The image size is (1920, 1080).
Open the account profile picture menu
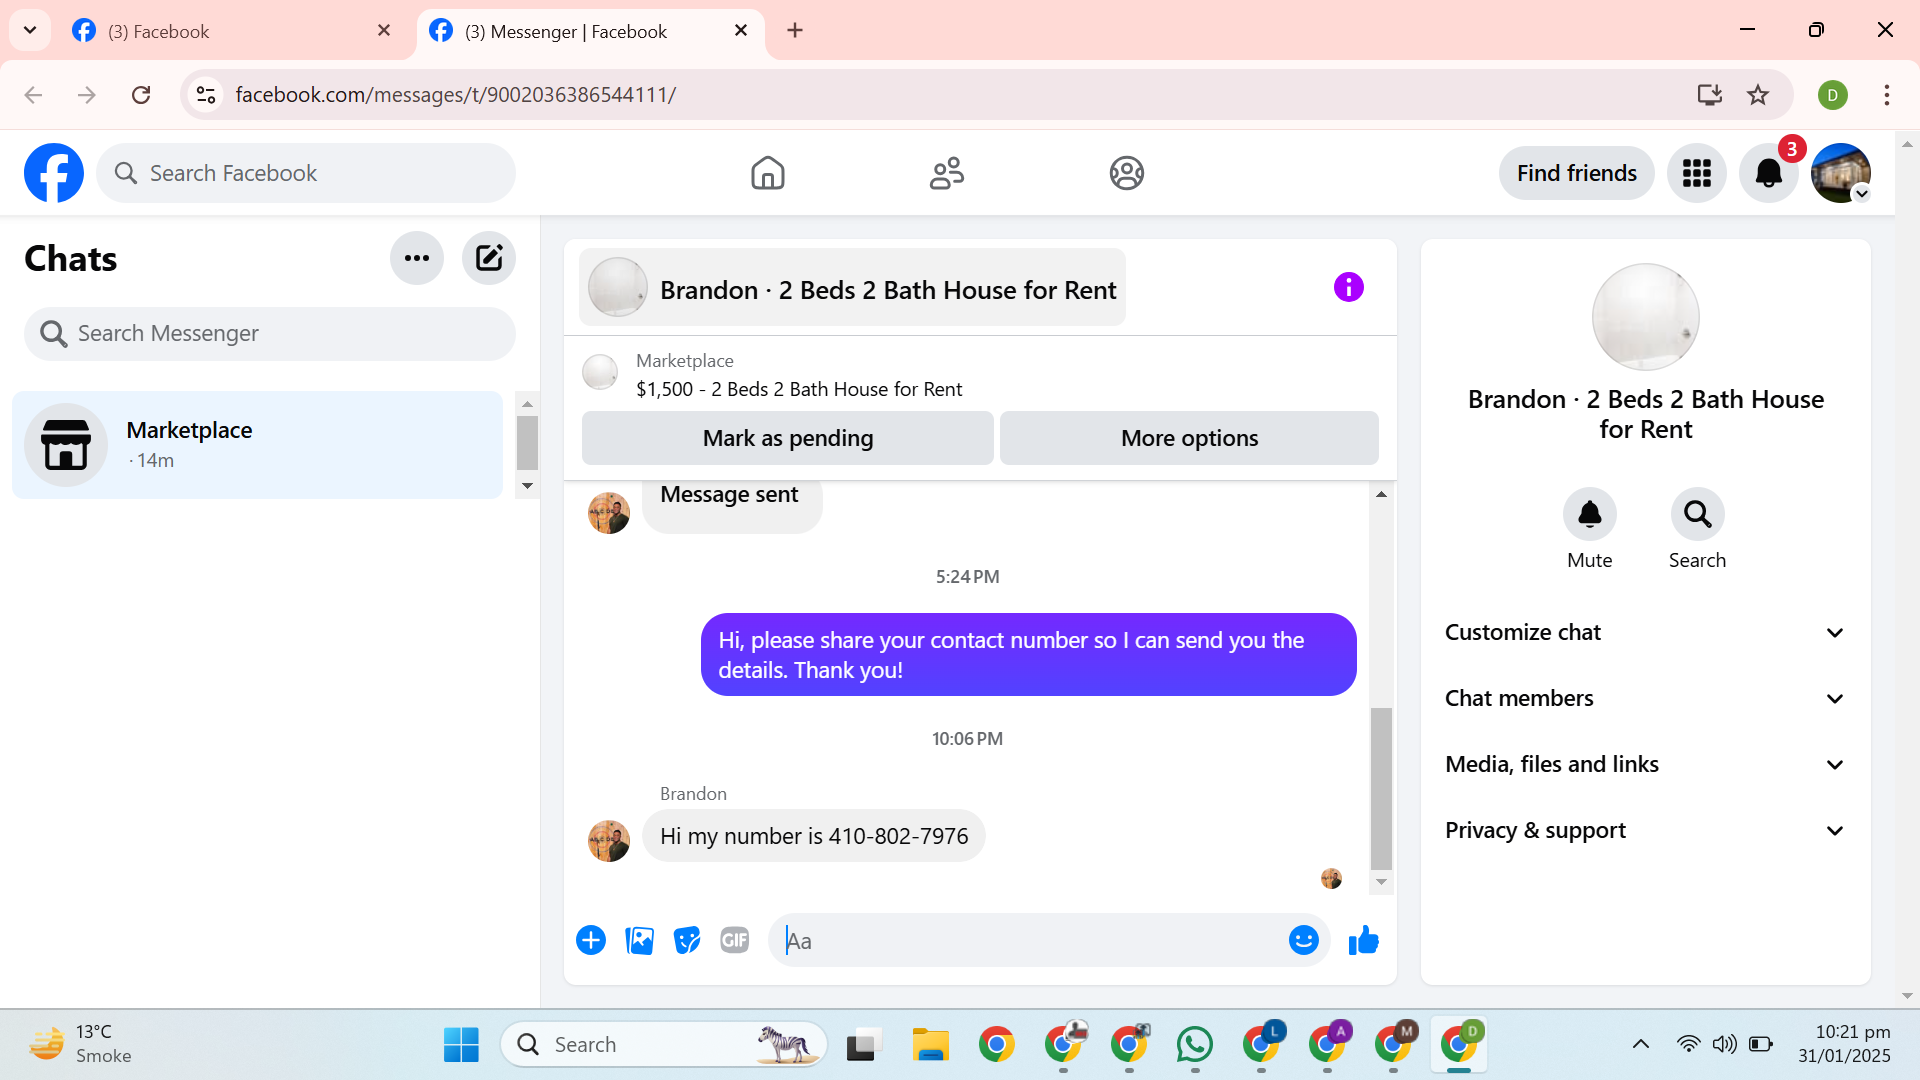(x=1840, y=173)
